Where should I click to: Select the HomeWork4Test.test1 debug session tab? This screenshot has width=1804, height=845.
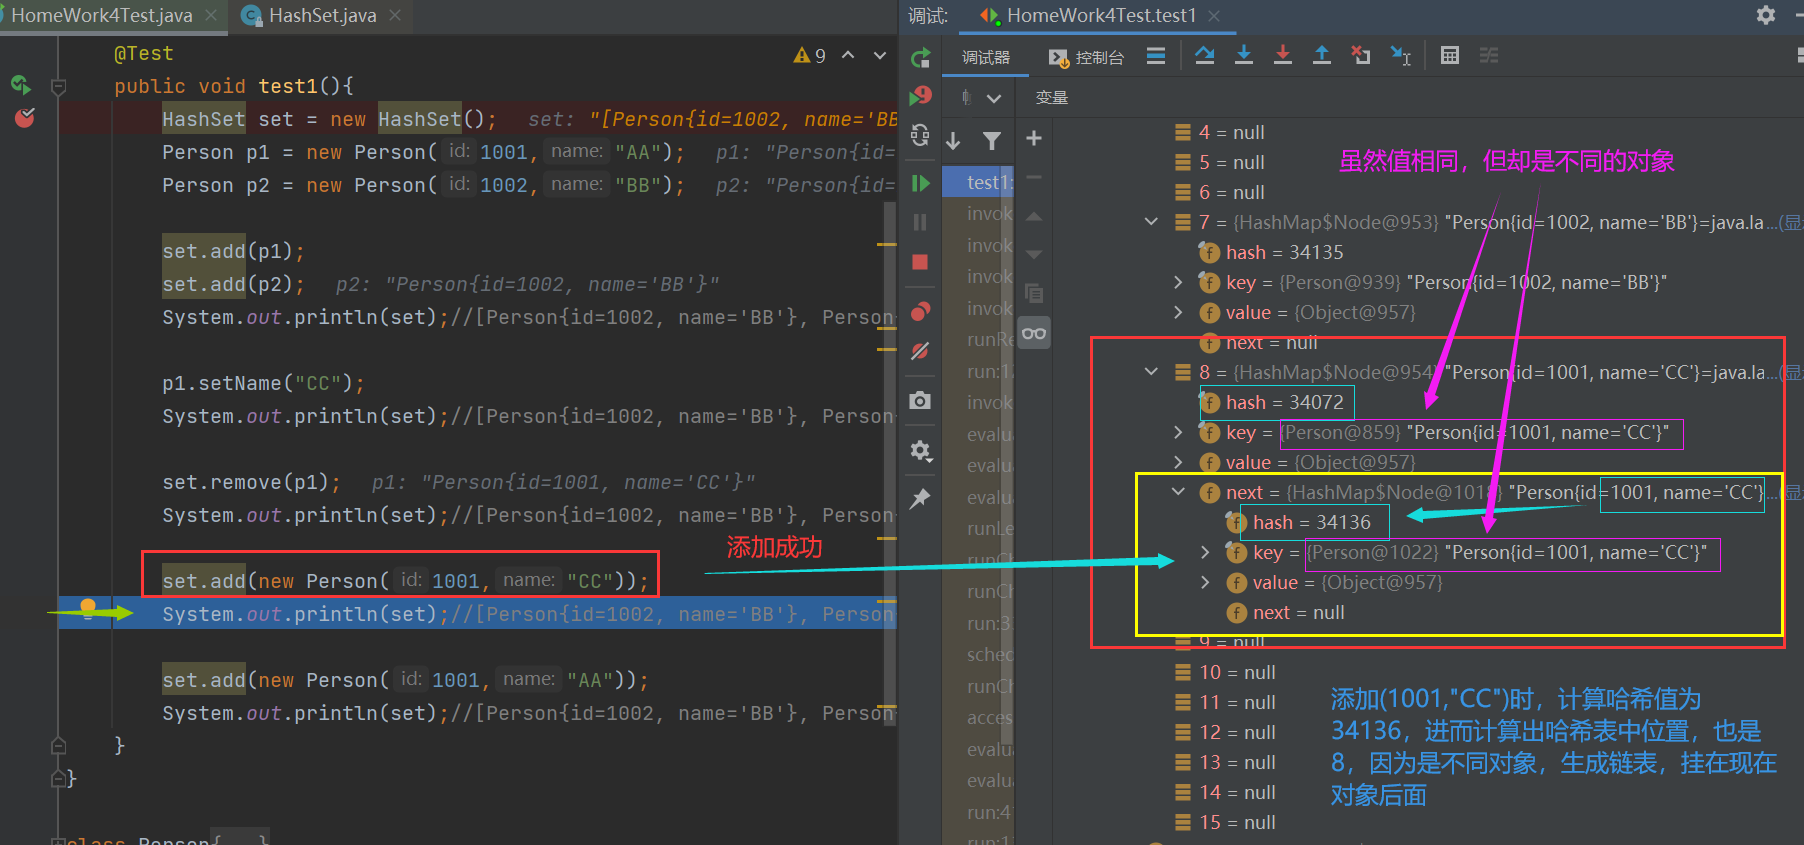(x=1100, y=15)
